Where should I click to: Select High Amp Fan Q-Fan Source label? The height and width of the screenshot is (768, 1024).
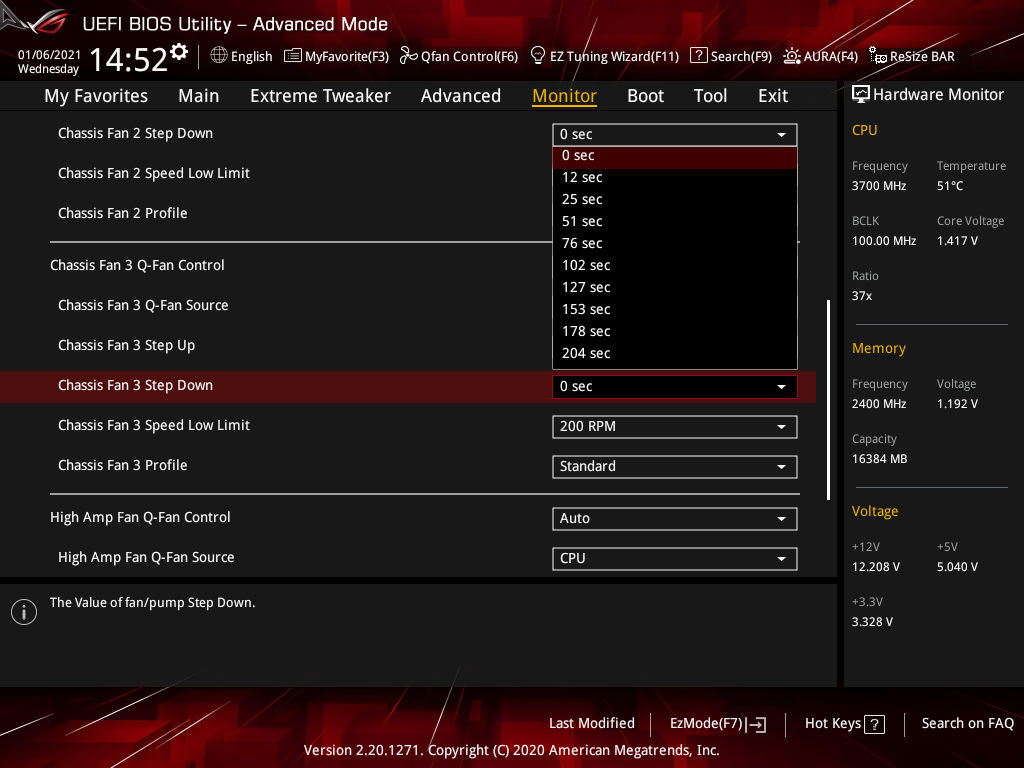146,557
